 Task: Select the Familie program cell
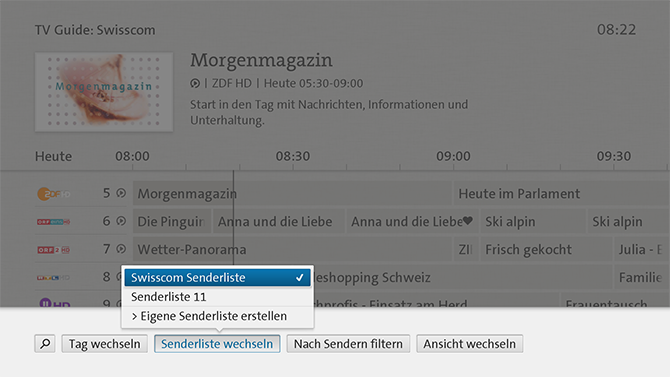(641, 277)
